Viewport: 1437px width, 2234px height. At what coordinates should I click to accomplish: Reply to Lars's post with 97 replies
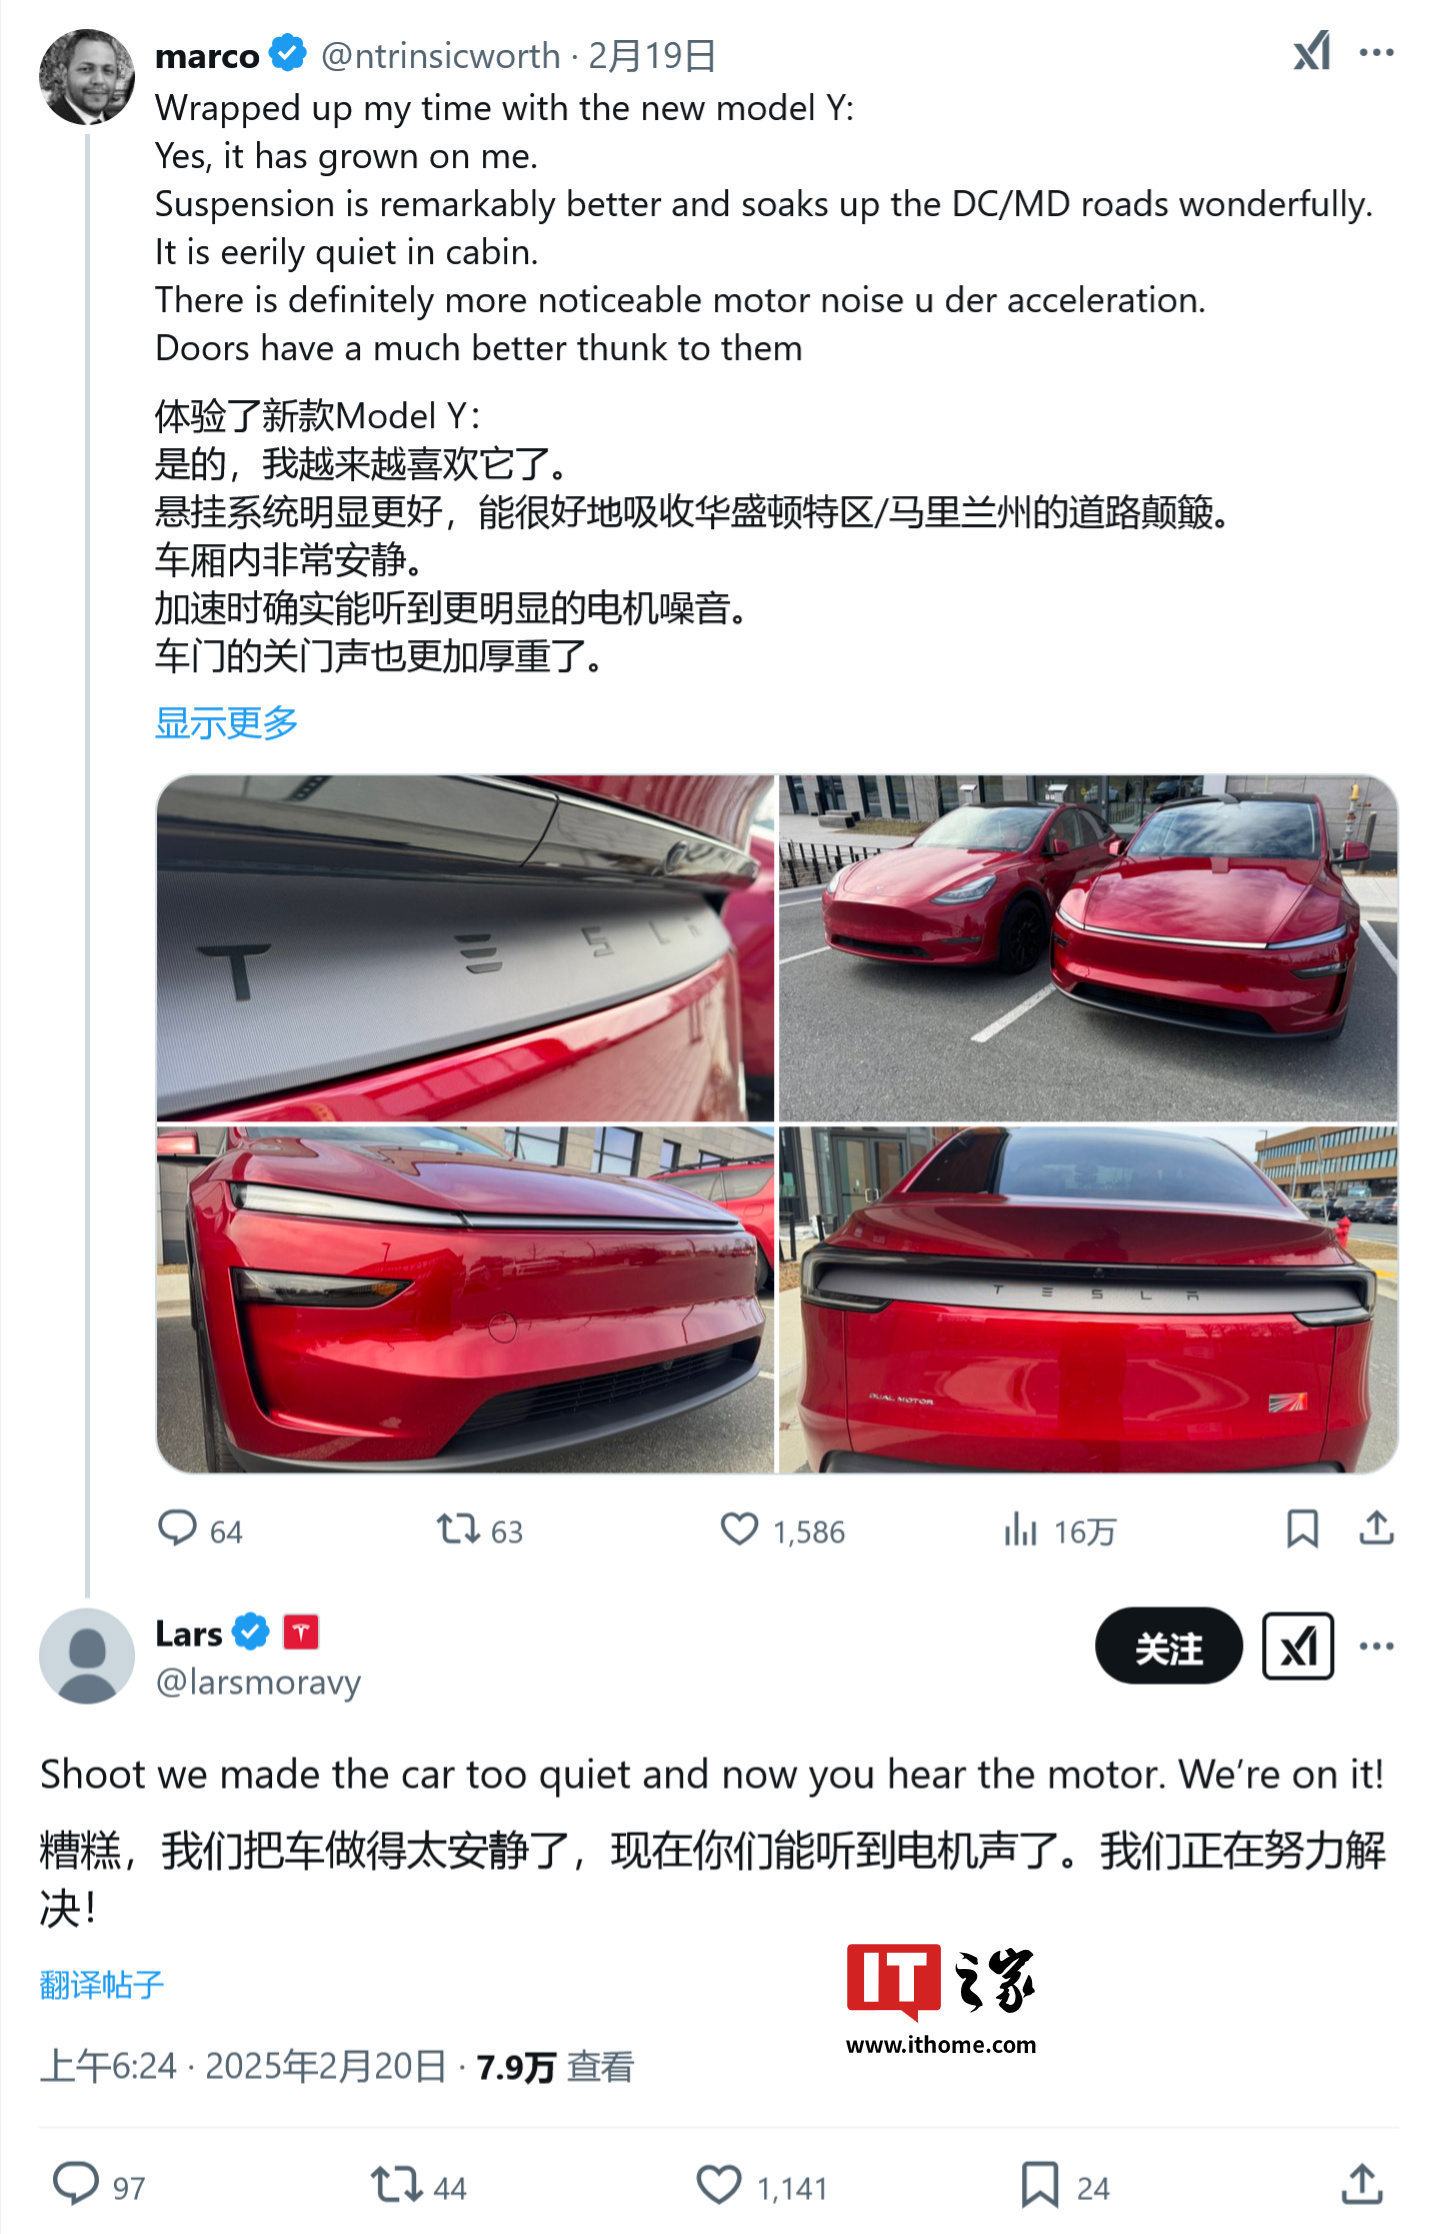click(98, 2185)
